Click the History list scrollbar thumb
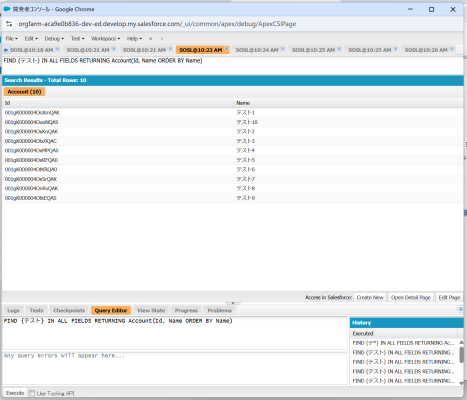 461,355
